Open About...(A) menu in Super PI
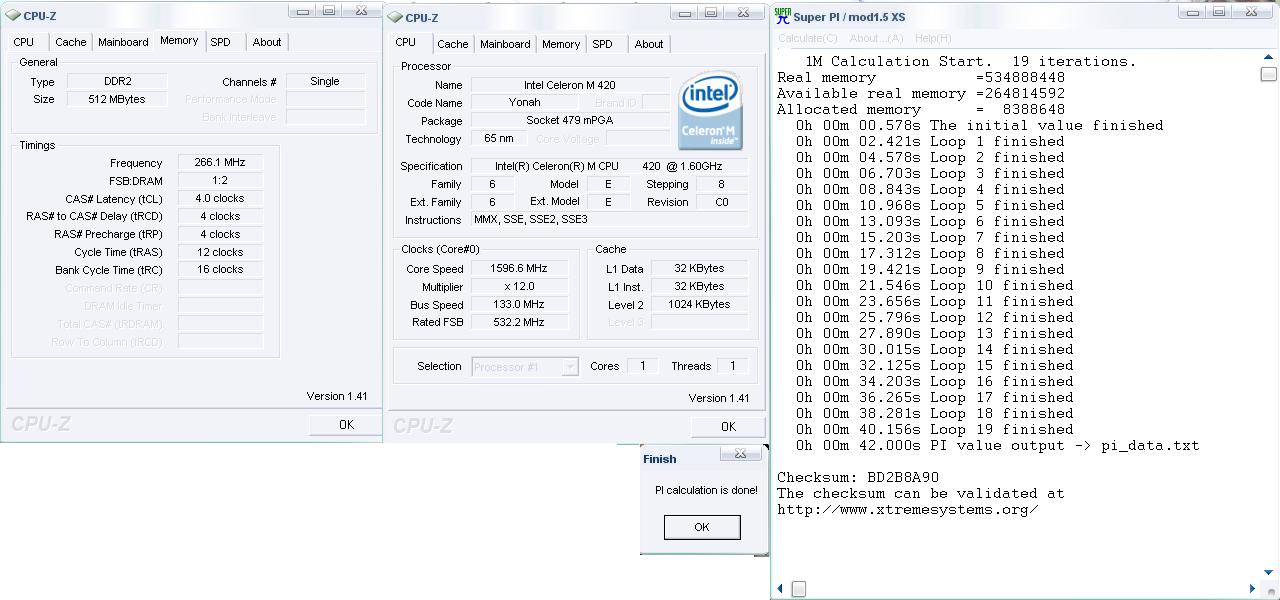The width and height of the screenshot is (1280, 600). coord(876,38)
